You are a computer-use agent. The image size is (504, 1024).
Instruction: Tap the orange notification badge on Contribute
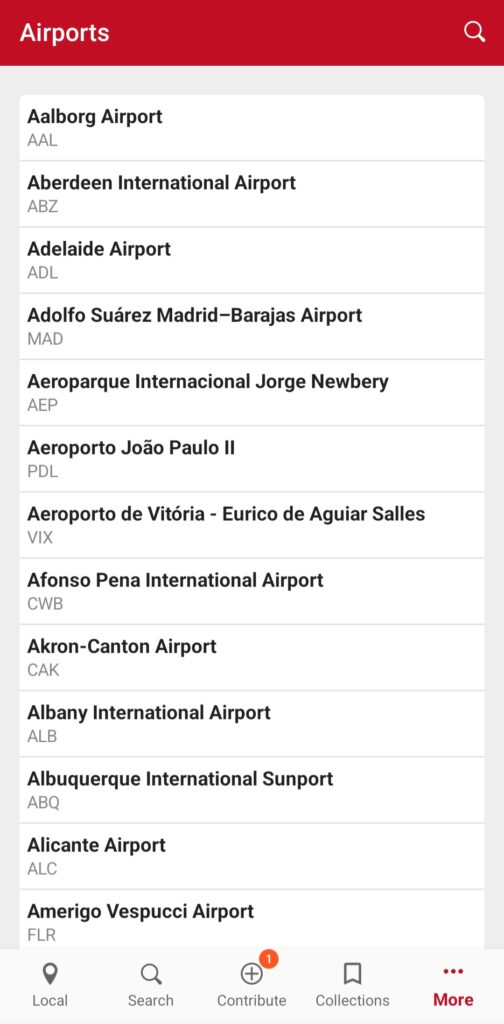[268, 959]
